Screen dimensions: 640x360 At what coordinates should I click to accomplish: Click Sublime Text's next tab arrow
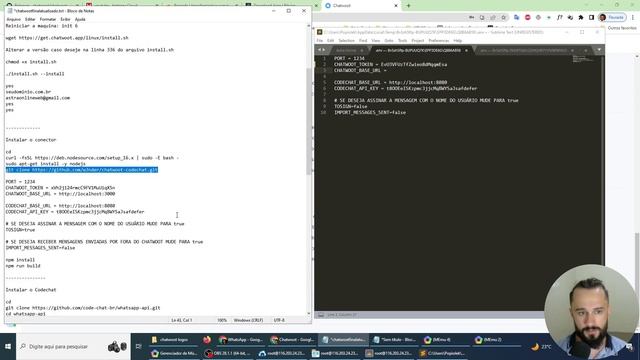click(324, 50)
